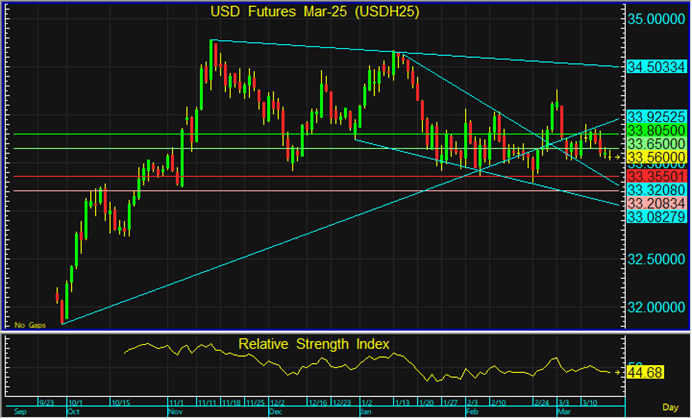Image resolution: width=692 pixels, height=419 pixels.
Task: Select the cyan 33.32080 price label
Action: (x=656, y=189)
